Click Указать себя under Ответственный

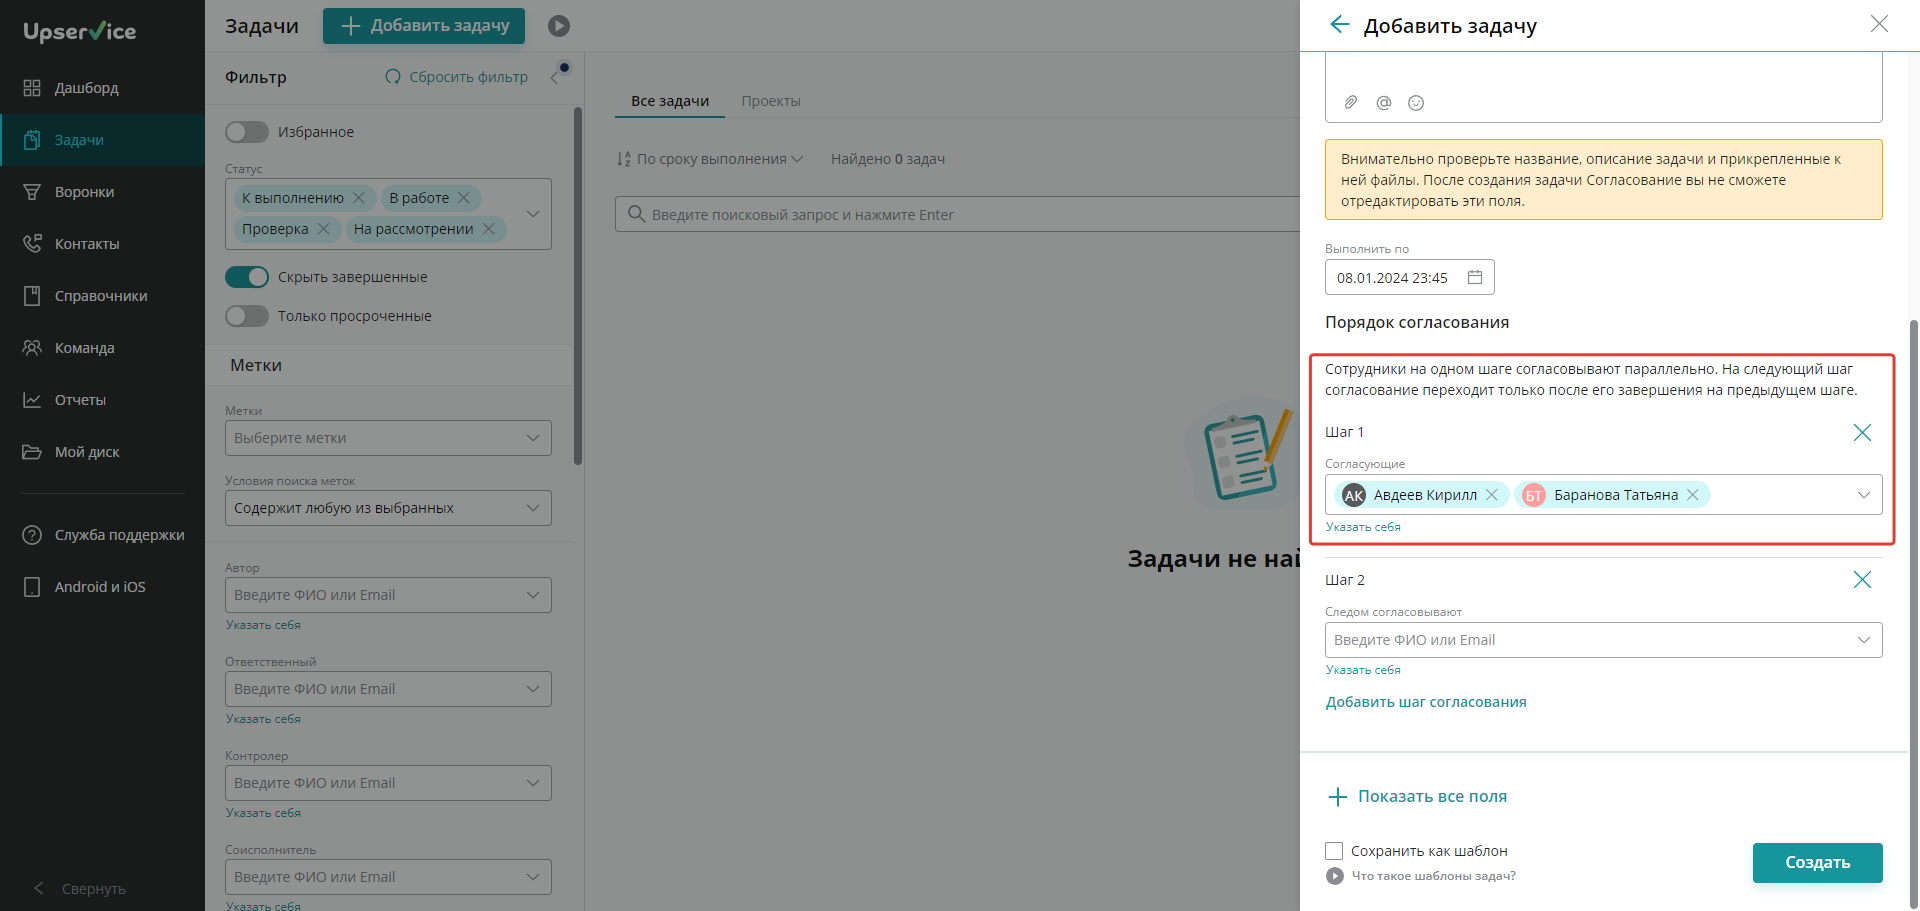click(x=263, y=719)
